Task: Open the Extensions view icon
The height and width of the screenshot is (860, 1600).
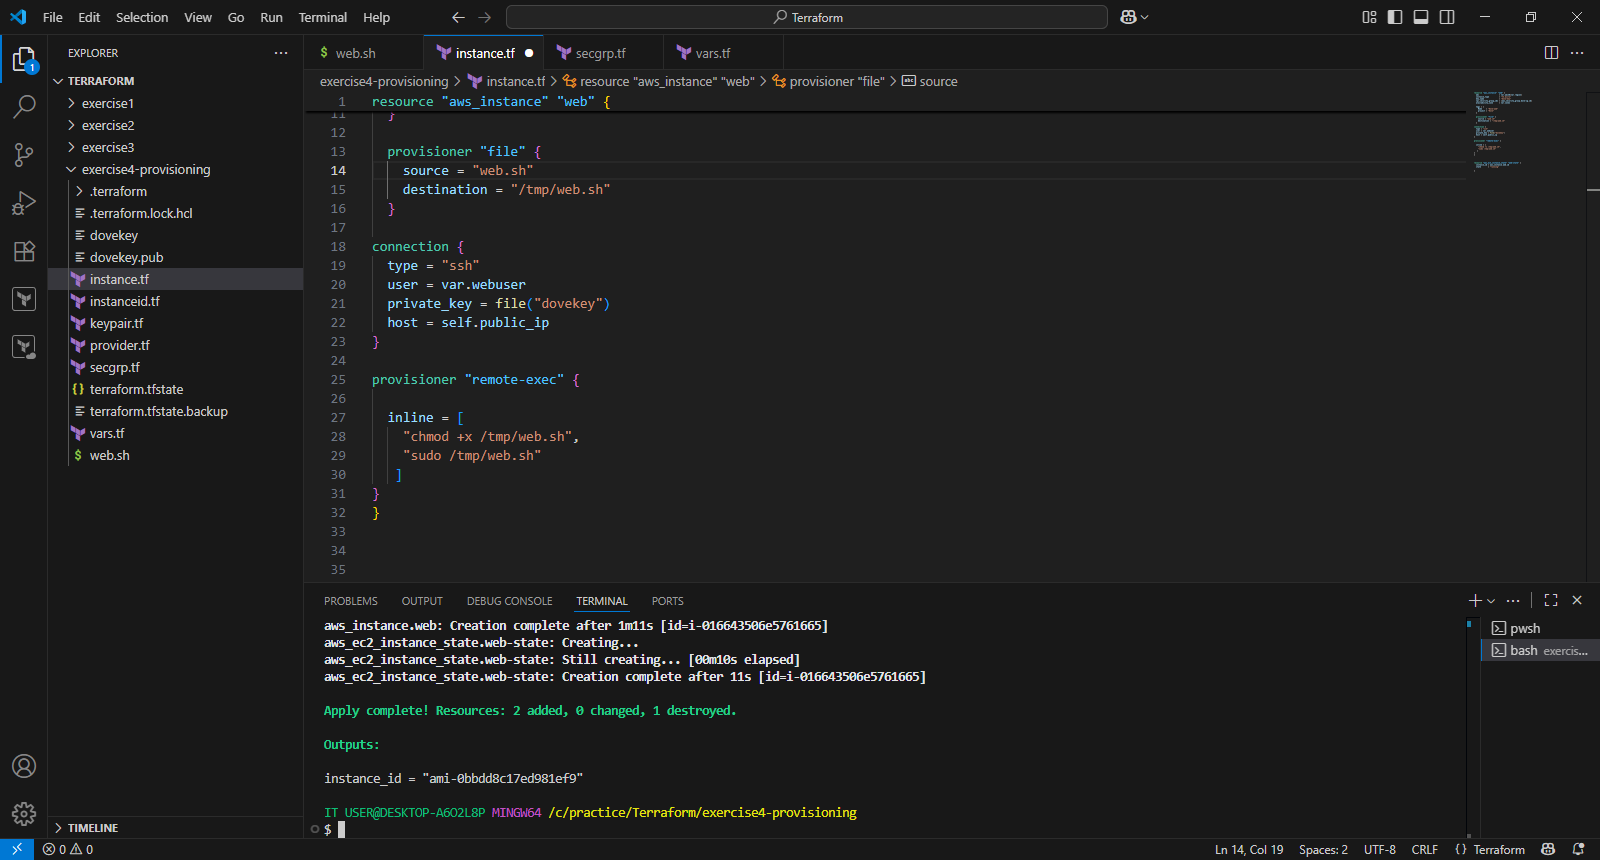Action: (x=24, y=251)
